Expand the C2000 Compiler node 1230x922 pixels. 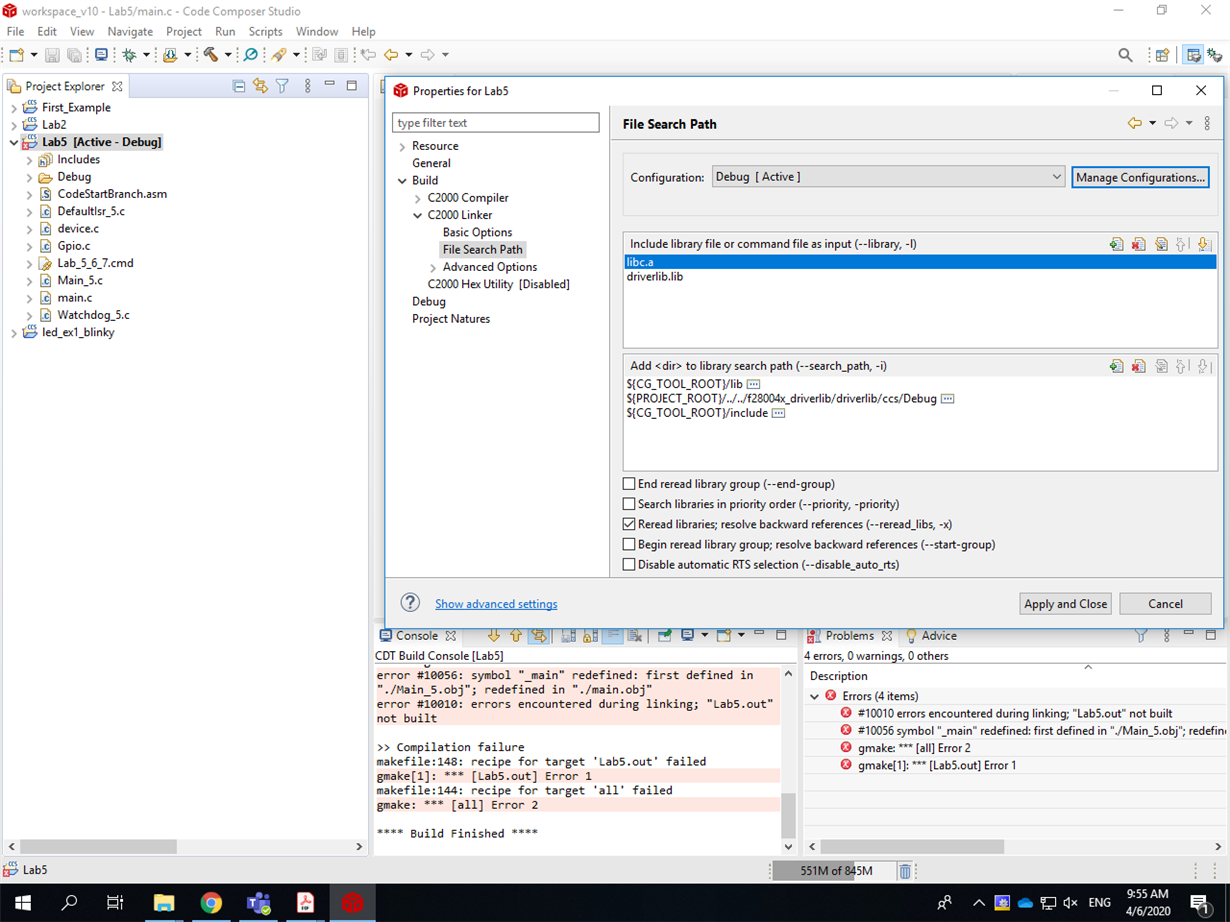point(418,198)
